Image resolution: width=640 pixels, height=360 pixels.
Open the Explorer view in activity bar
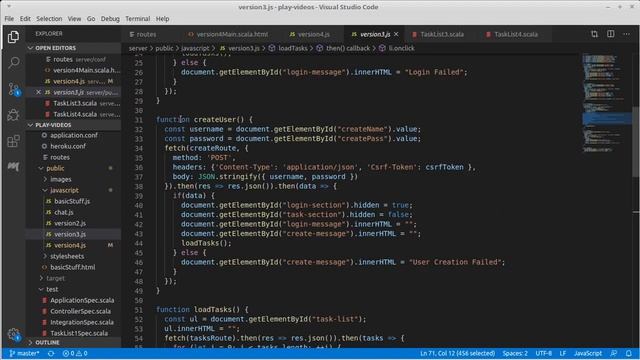13,37
